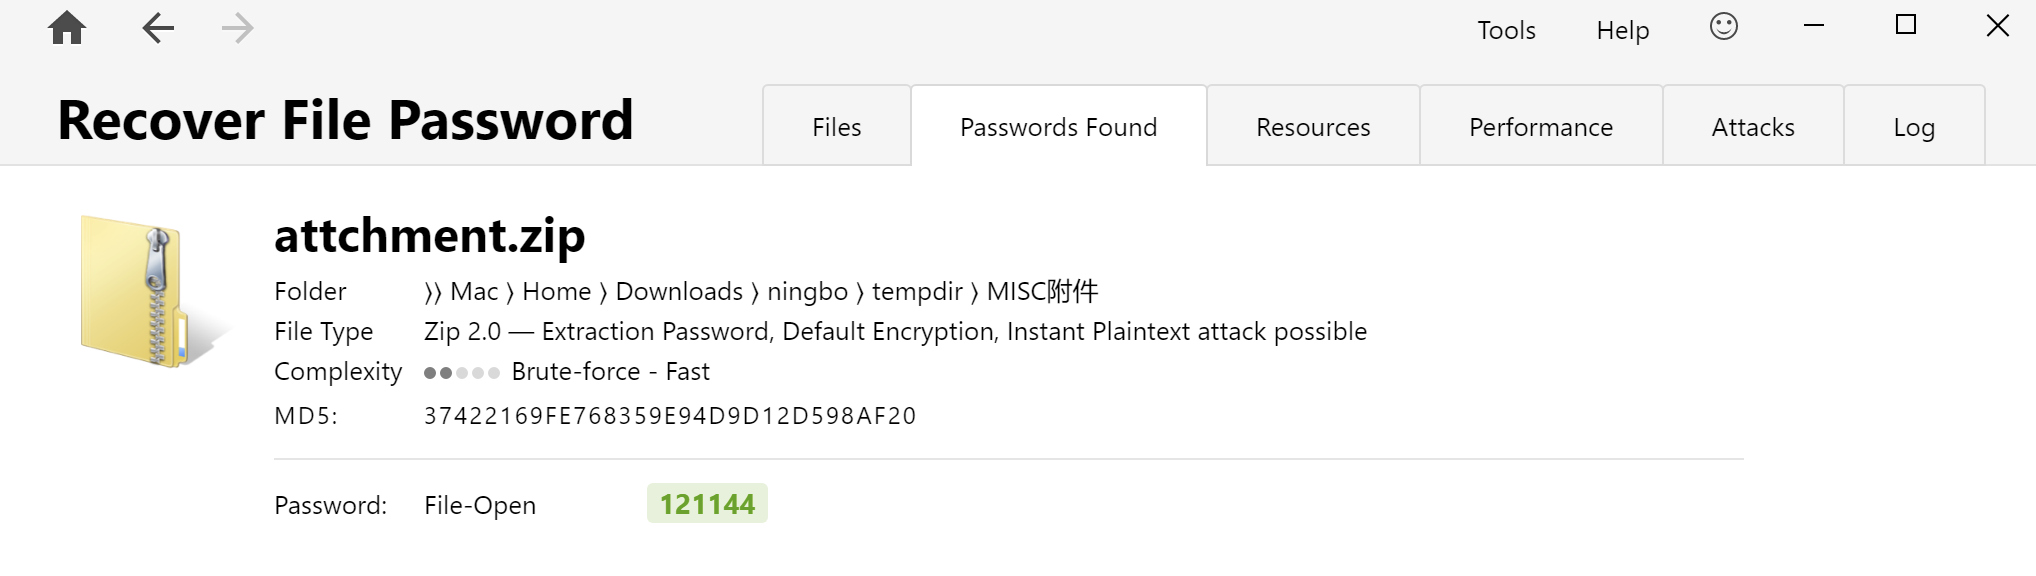Viewport: 2036px width, 576px height.
Task: Open the Tools menu
Action: 1506,30
